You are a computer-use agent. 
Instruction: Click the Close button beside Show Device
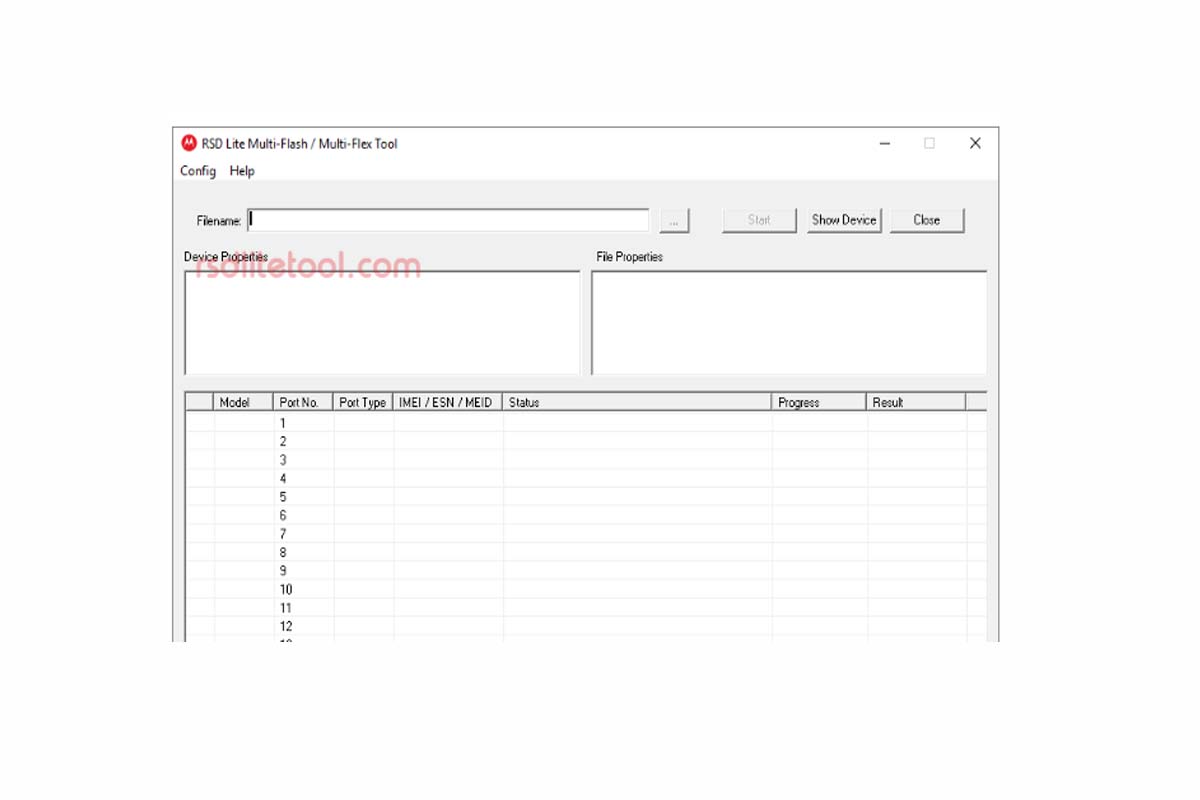point(927,220)
